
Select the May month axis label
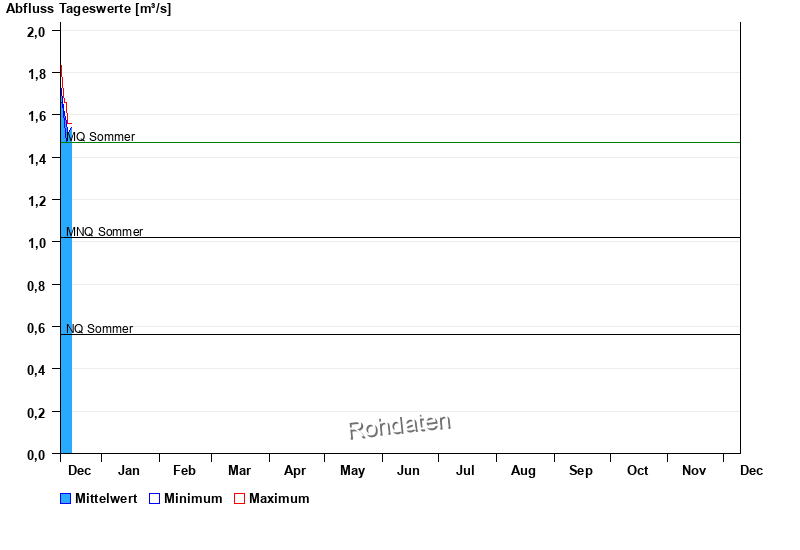point(352,471)
